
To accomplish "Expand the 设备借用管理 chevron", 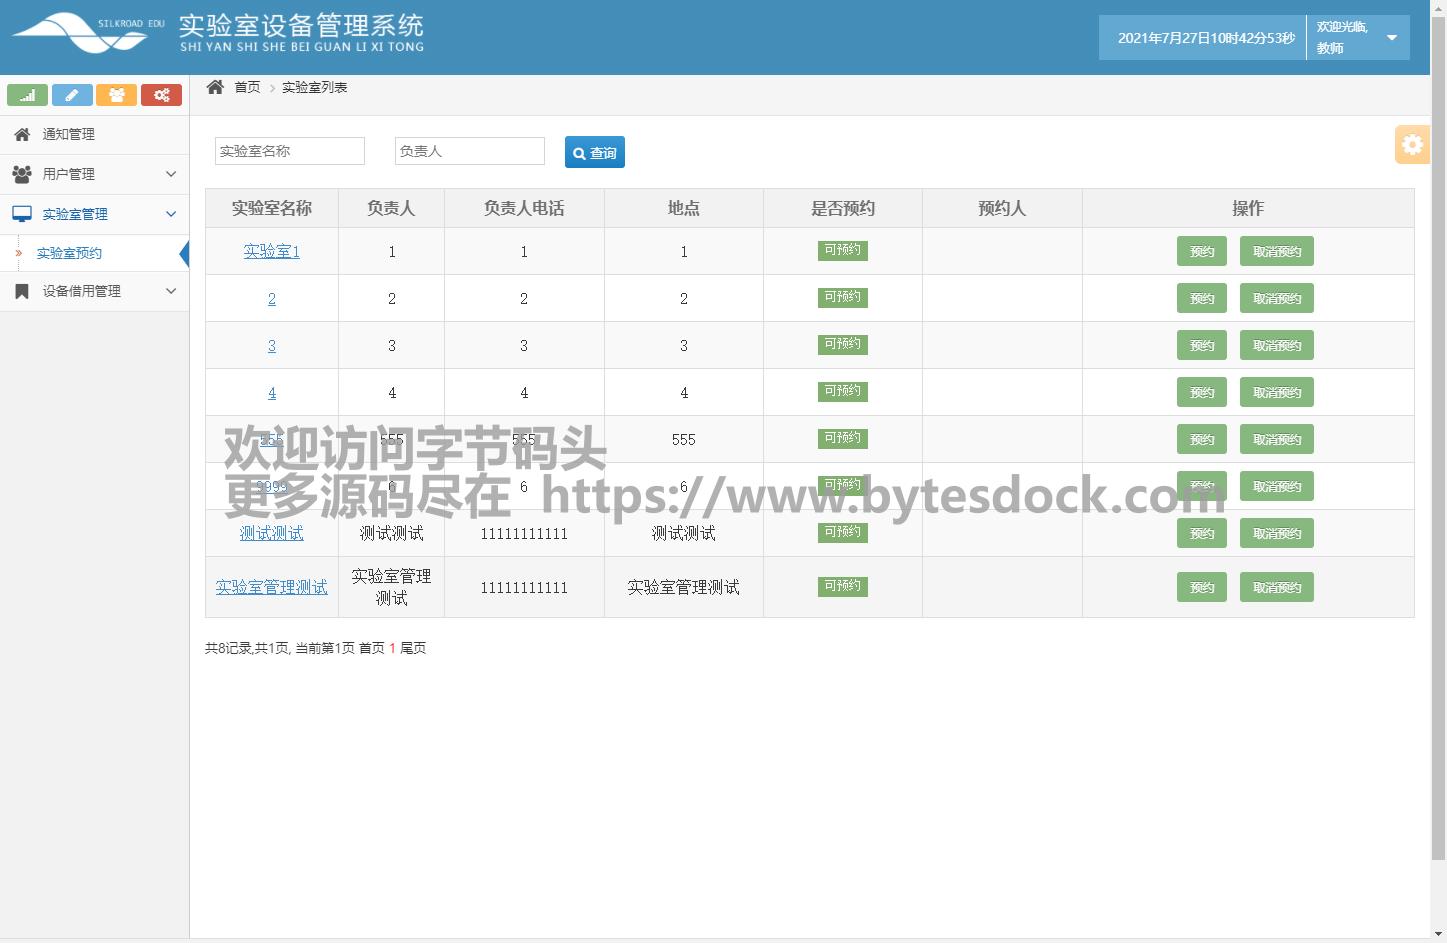I will pyautogui.click(x=171, y=291).
